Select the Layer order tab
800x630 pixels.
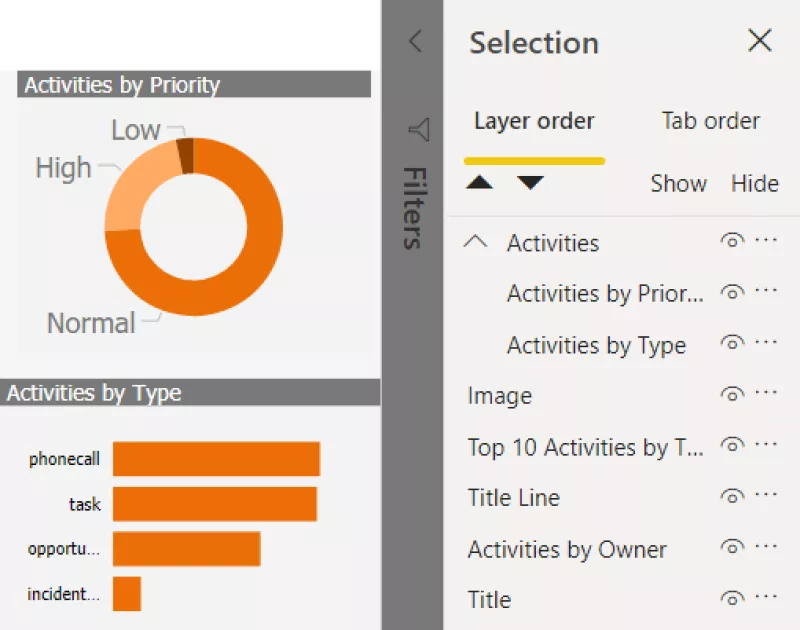(x=534, y=121)
